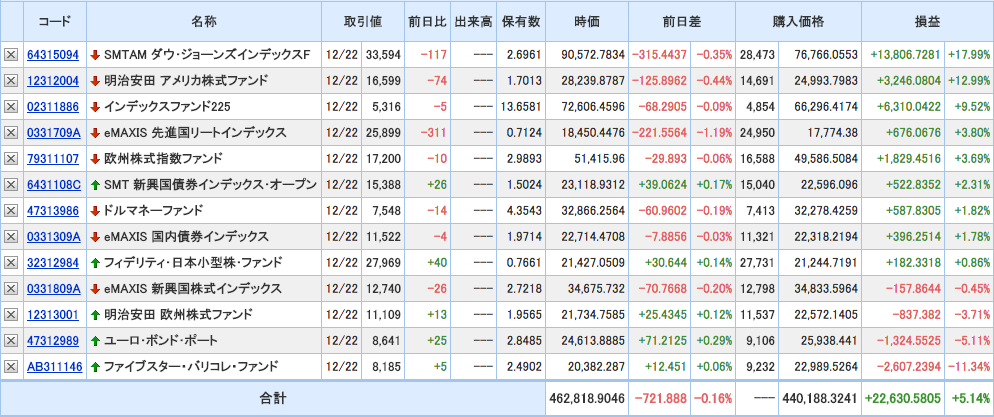
Task: Open fund code link 02311886
Action: [x=53, y=106]
